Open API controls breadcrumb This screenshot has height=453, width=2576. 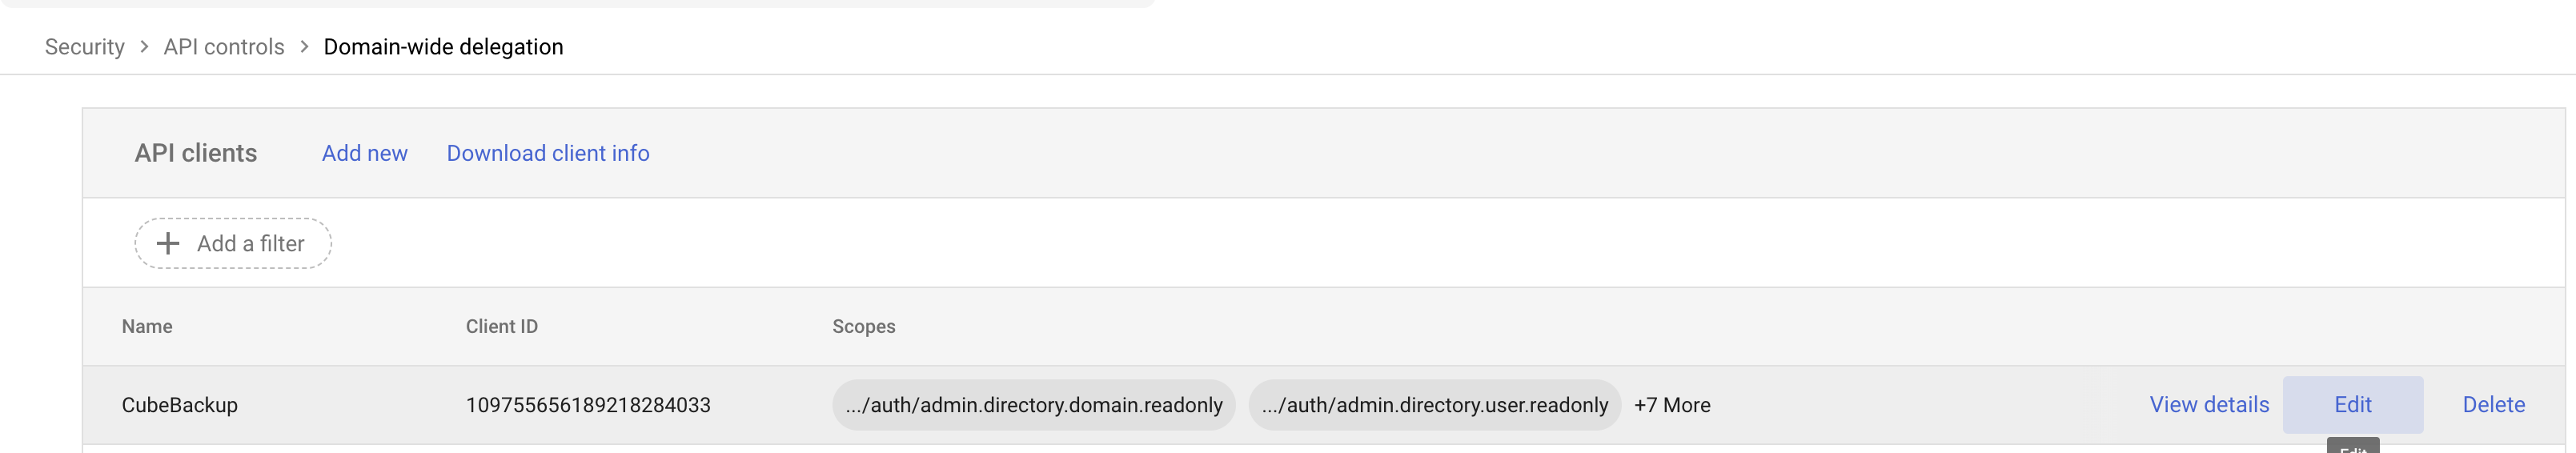pyautogui.click(x=224, y=47)
